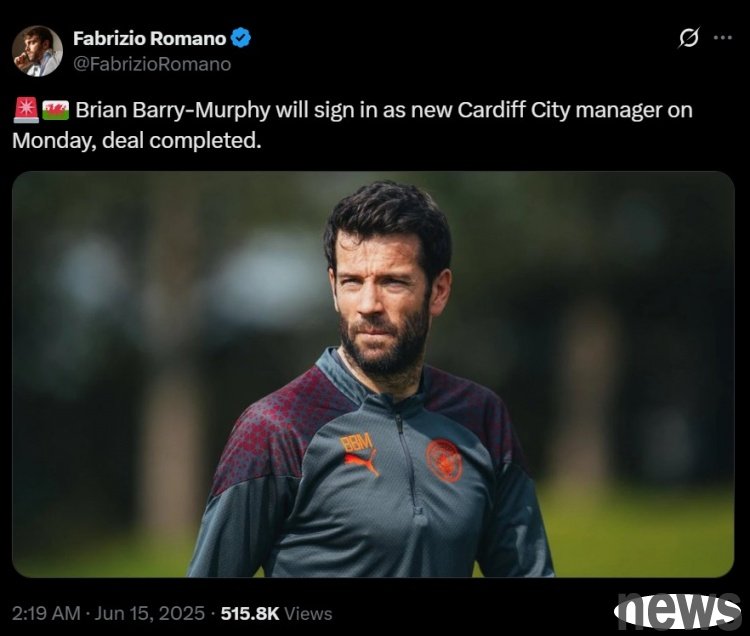Click the Wales flag emoji
Image resolution: width=750 pixels, height=636 pixels.
[x=56, y=110]
